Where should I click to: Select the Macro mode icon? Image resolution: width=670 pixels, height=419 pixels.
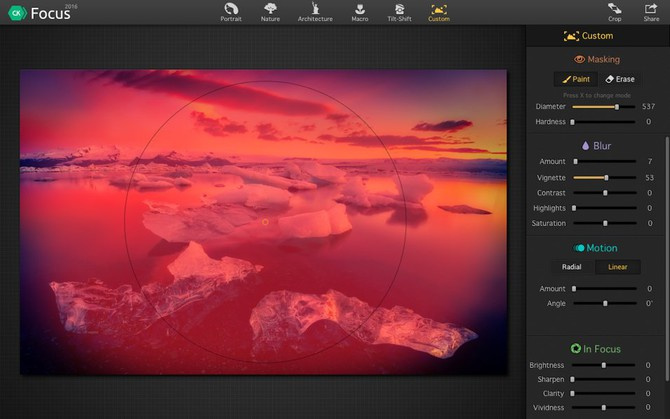click(x=360, y=12)
